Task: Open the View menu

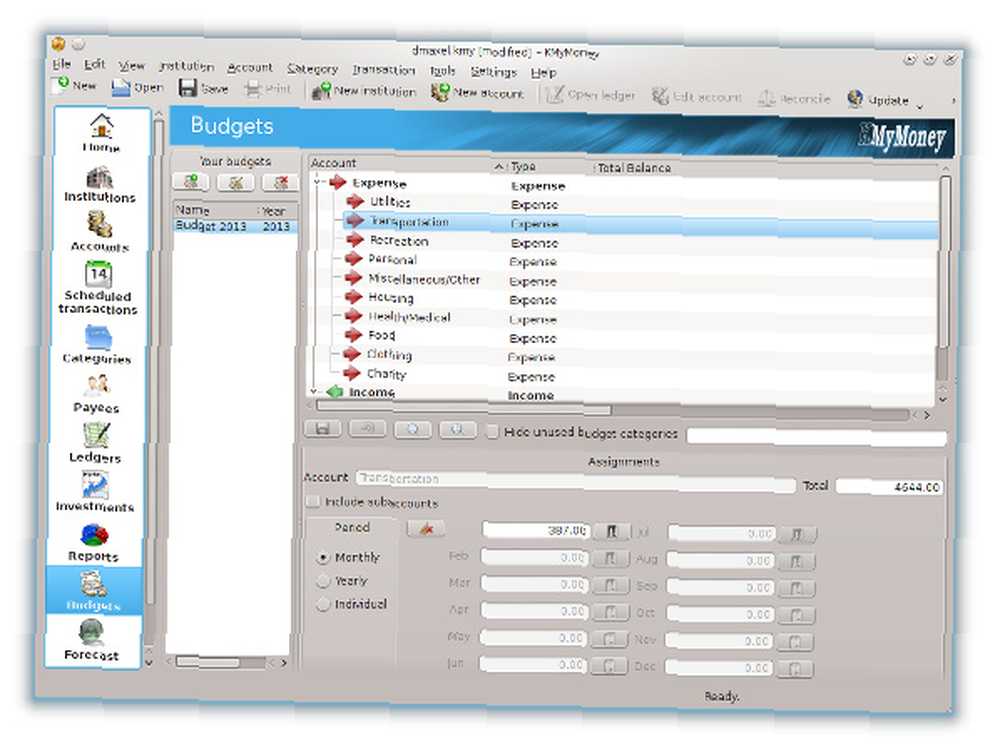Action: tap(131, 66)
